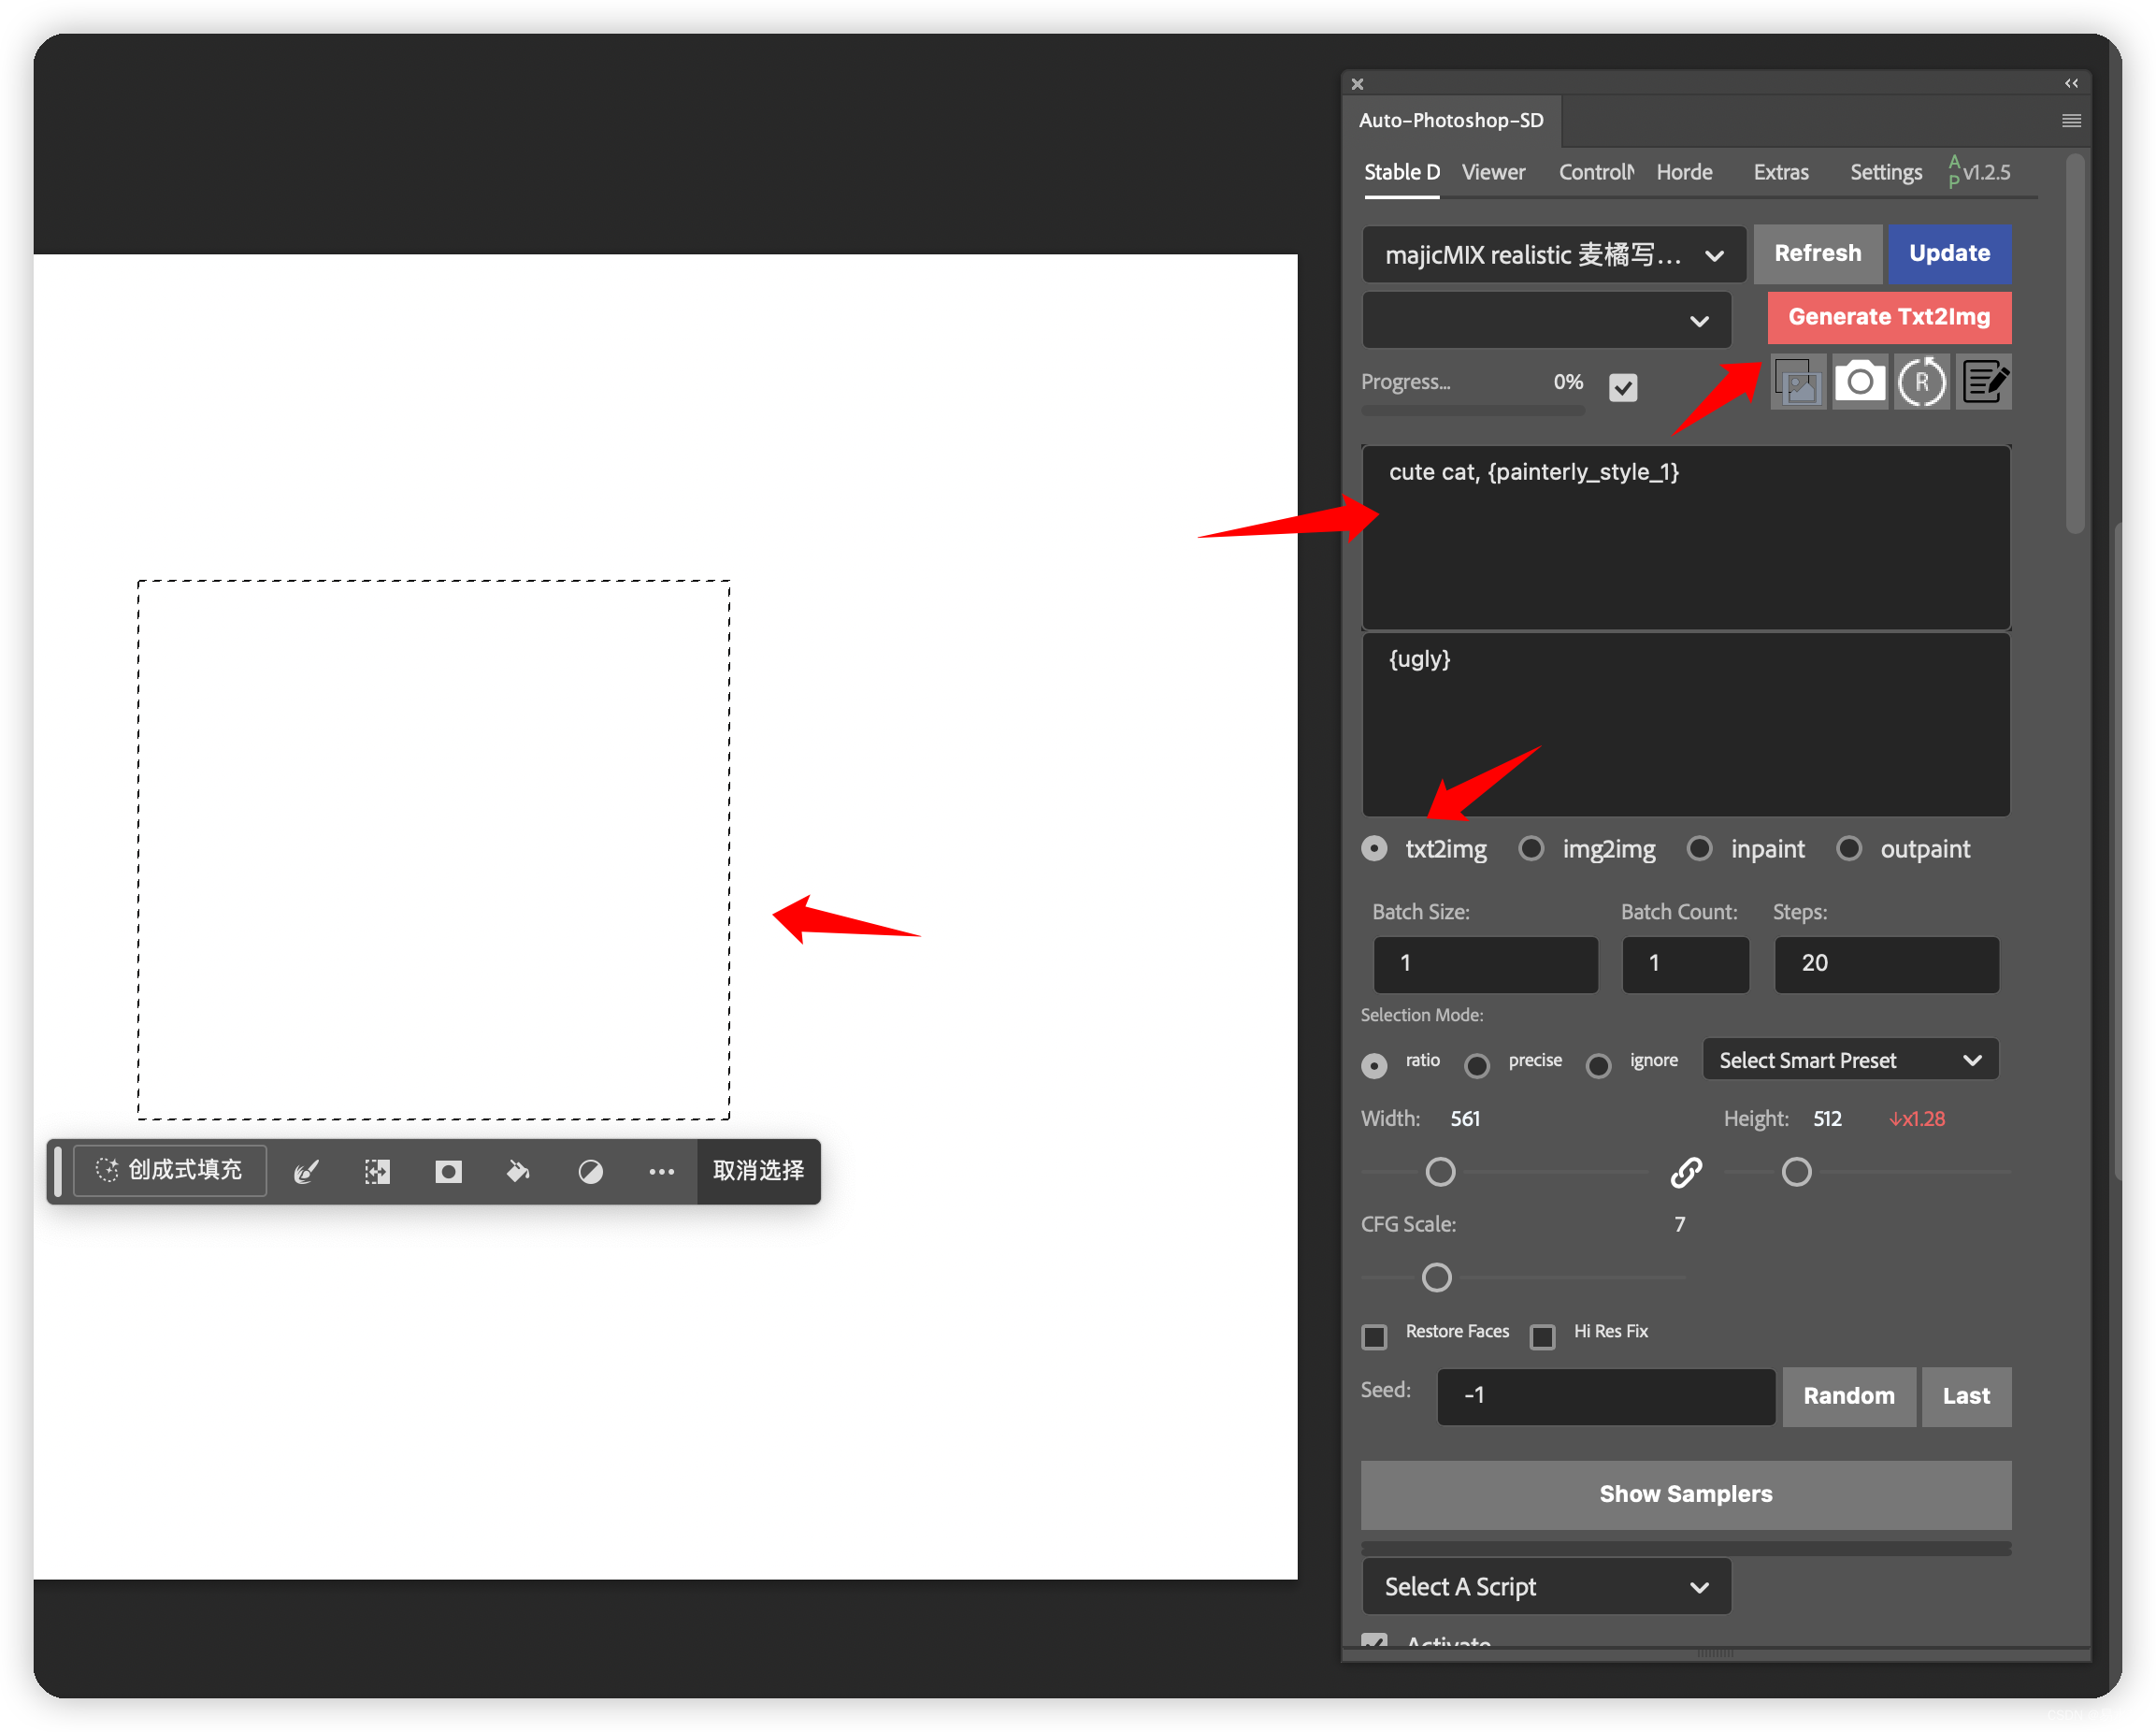Select the img2img mode radio button
The image size is (2156, 1732).
click(1530, 849)
